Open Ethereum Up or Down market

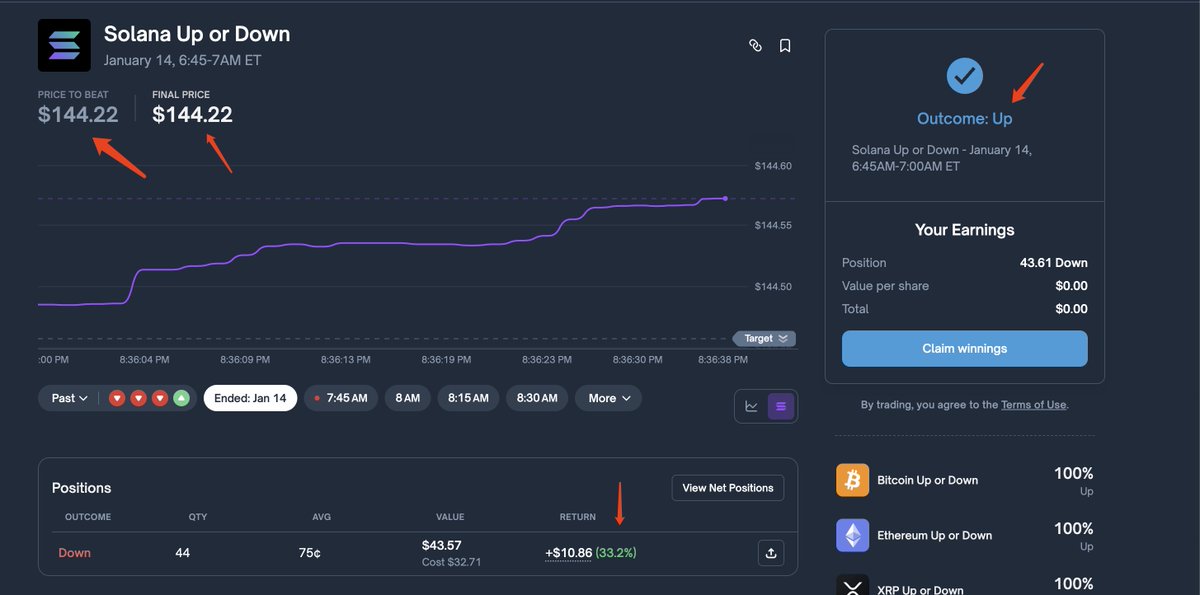935,535
